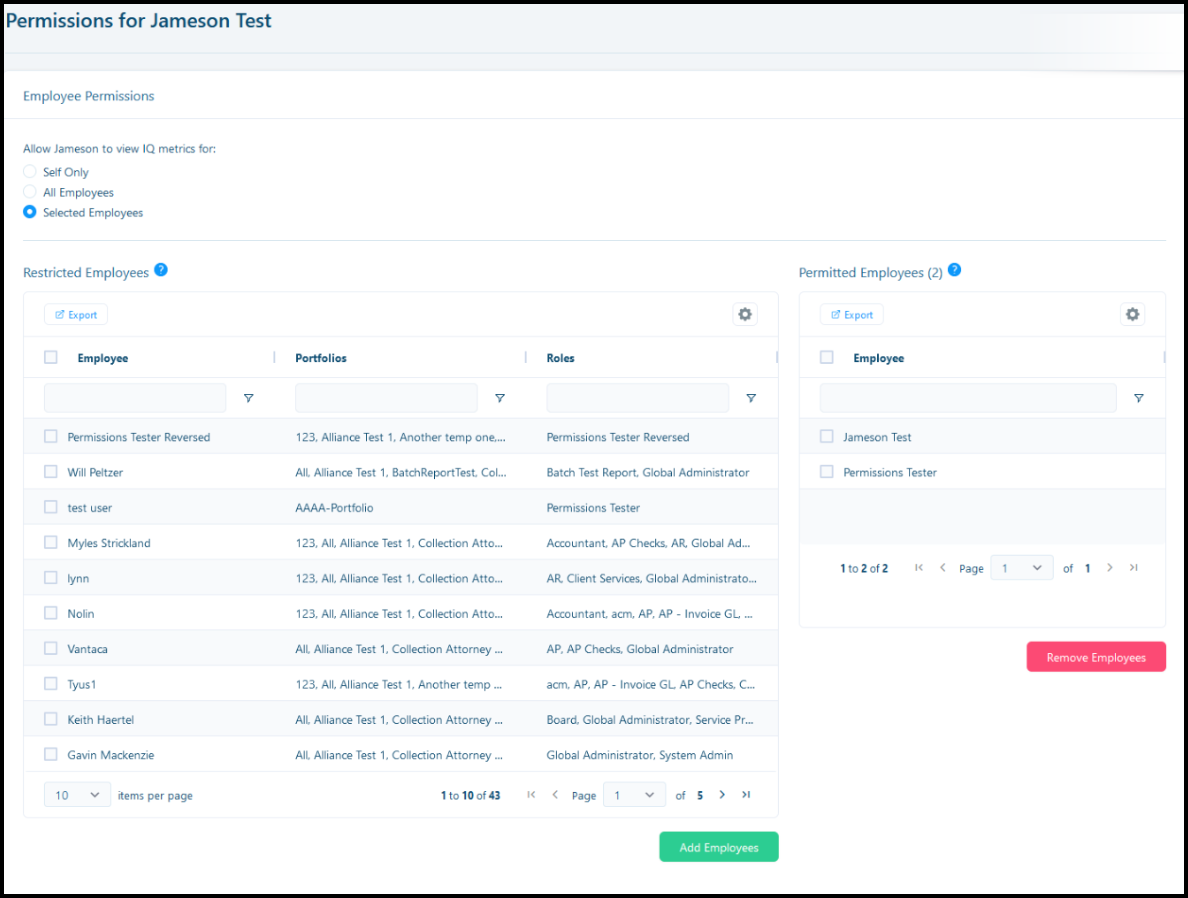Go to first page in Restricted Employees pager
Image resolution: width=1188 pixels, height=898 pixels.
tap(531, 794)
